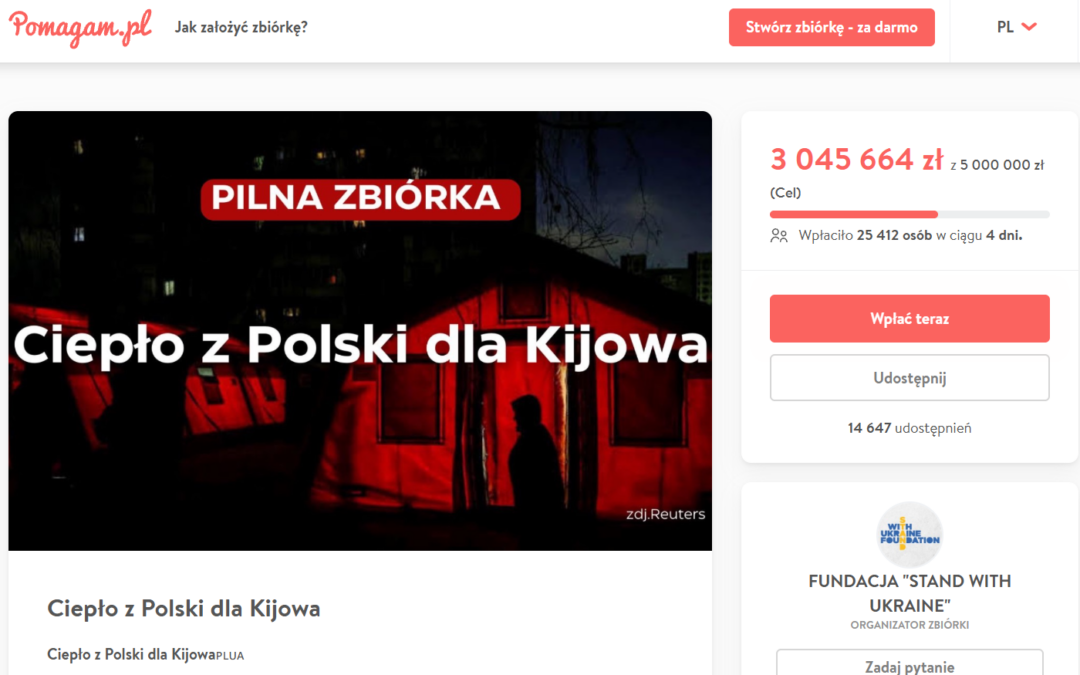Click the donors people icon
Viewport: 1080px width, 675px height.
coord(779,236)
